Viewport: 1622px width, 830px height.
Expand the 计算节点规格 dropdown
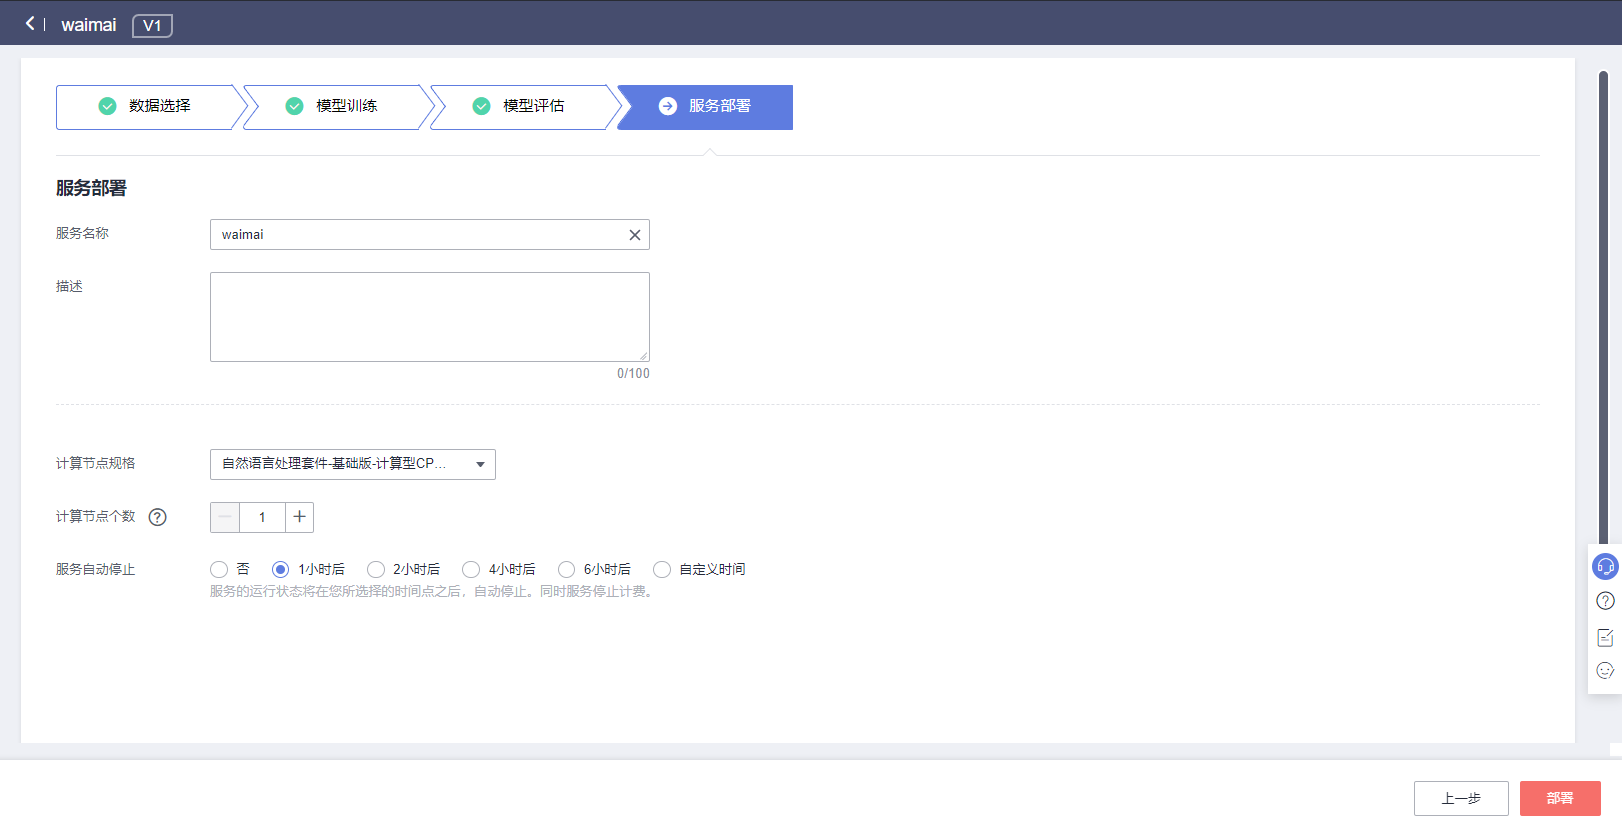tap(352, 464)
